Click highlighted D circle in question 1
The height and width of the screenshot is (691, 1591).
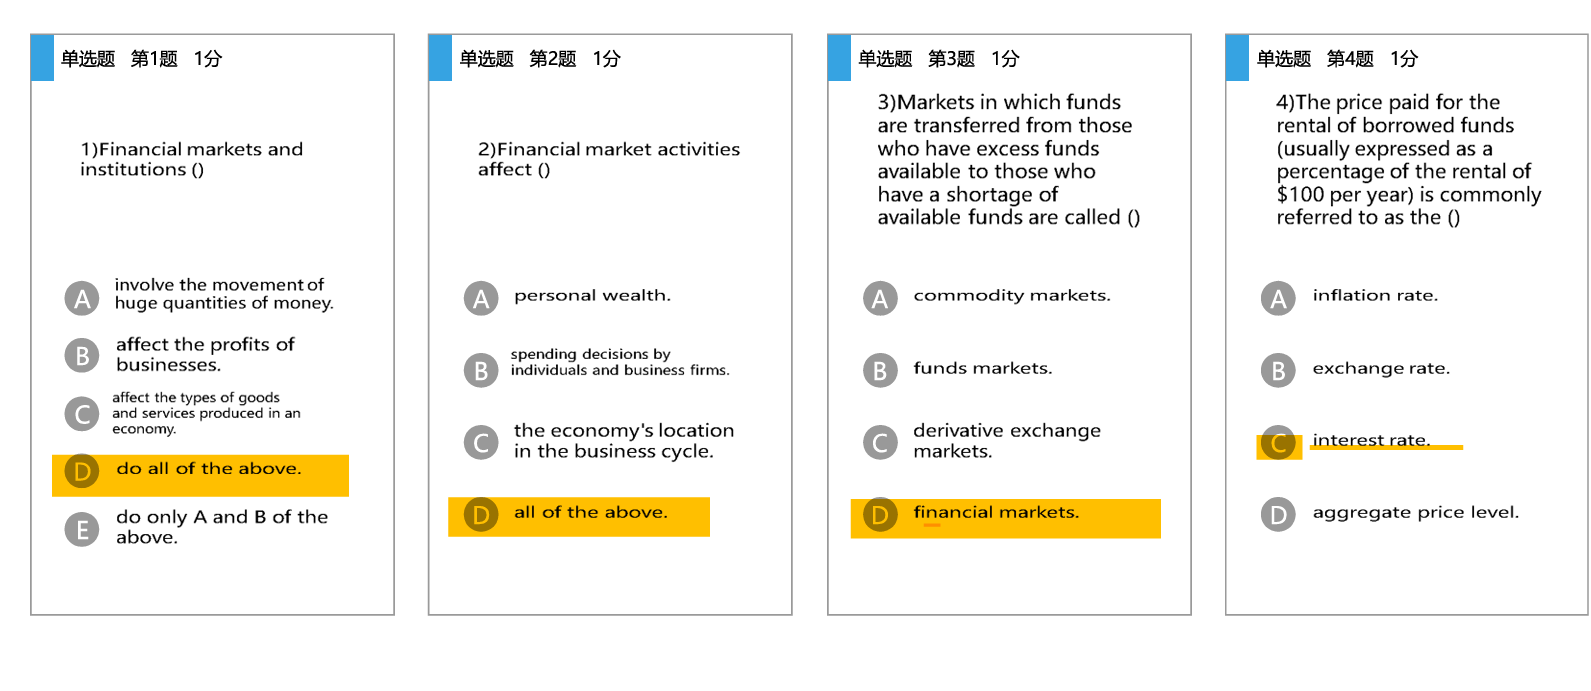click(82, 472)
